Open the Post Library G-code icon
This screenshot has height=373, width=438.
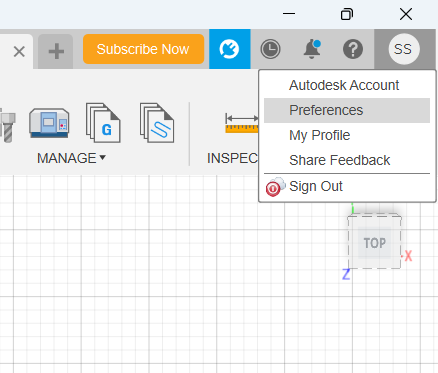[103, 123]
